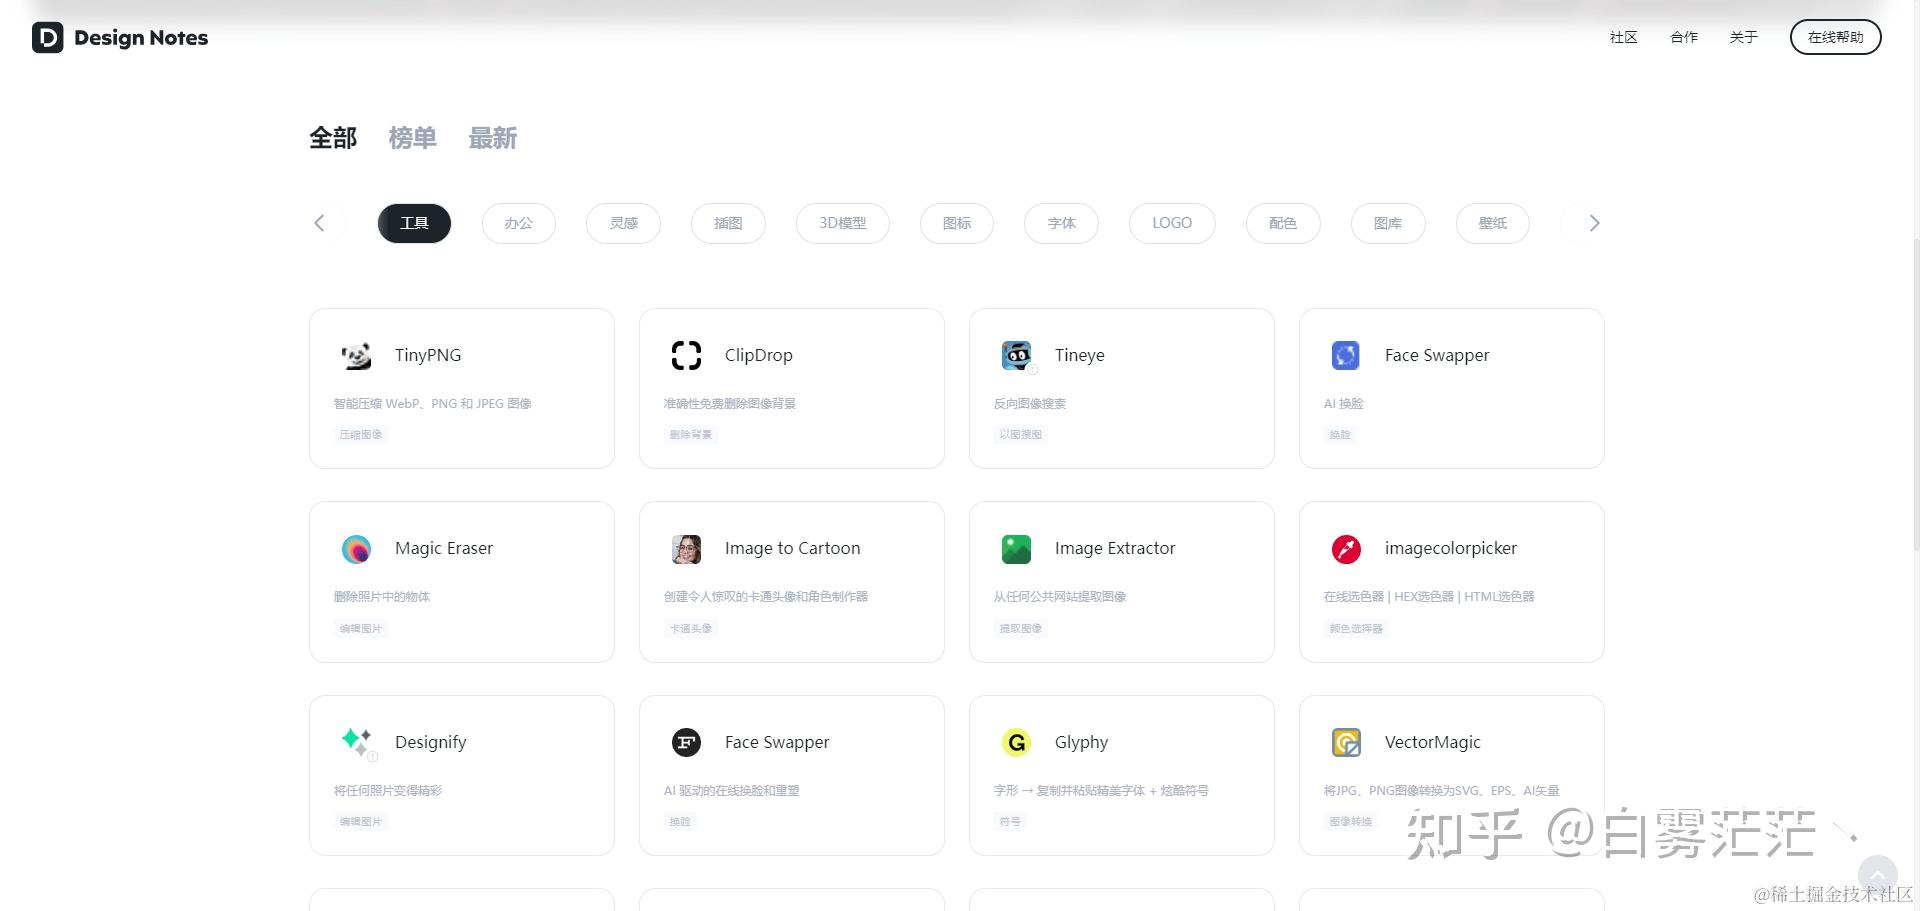The height and width of the screenshot is (911, 1920).
Task: Click the VectorMagic logo icon
Action: click(x=1346, y=742)
